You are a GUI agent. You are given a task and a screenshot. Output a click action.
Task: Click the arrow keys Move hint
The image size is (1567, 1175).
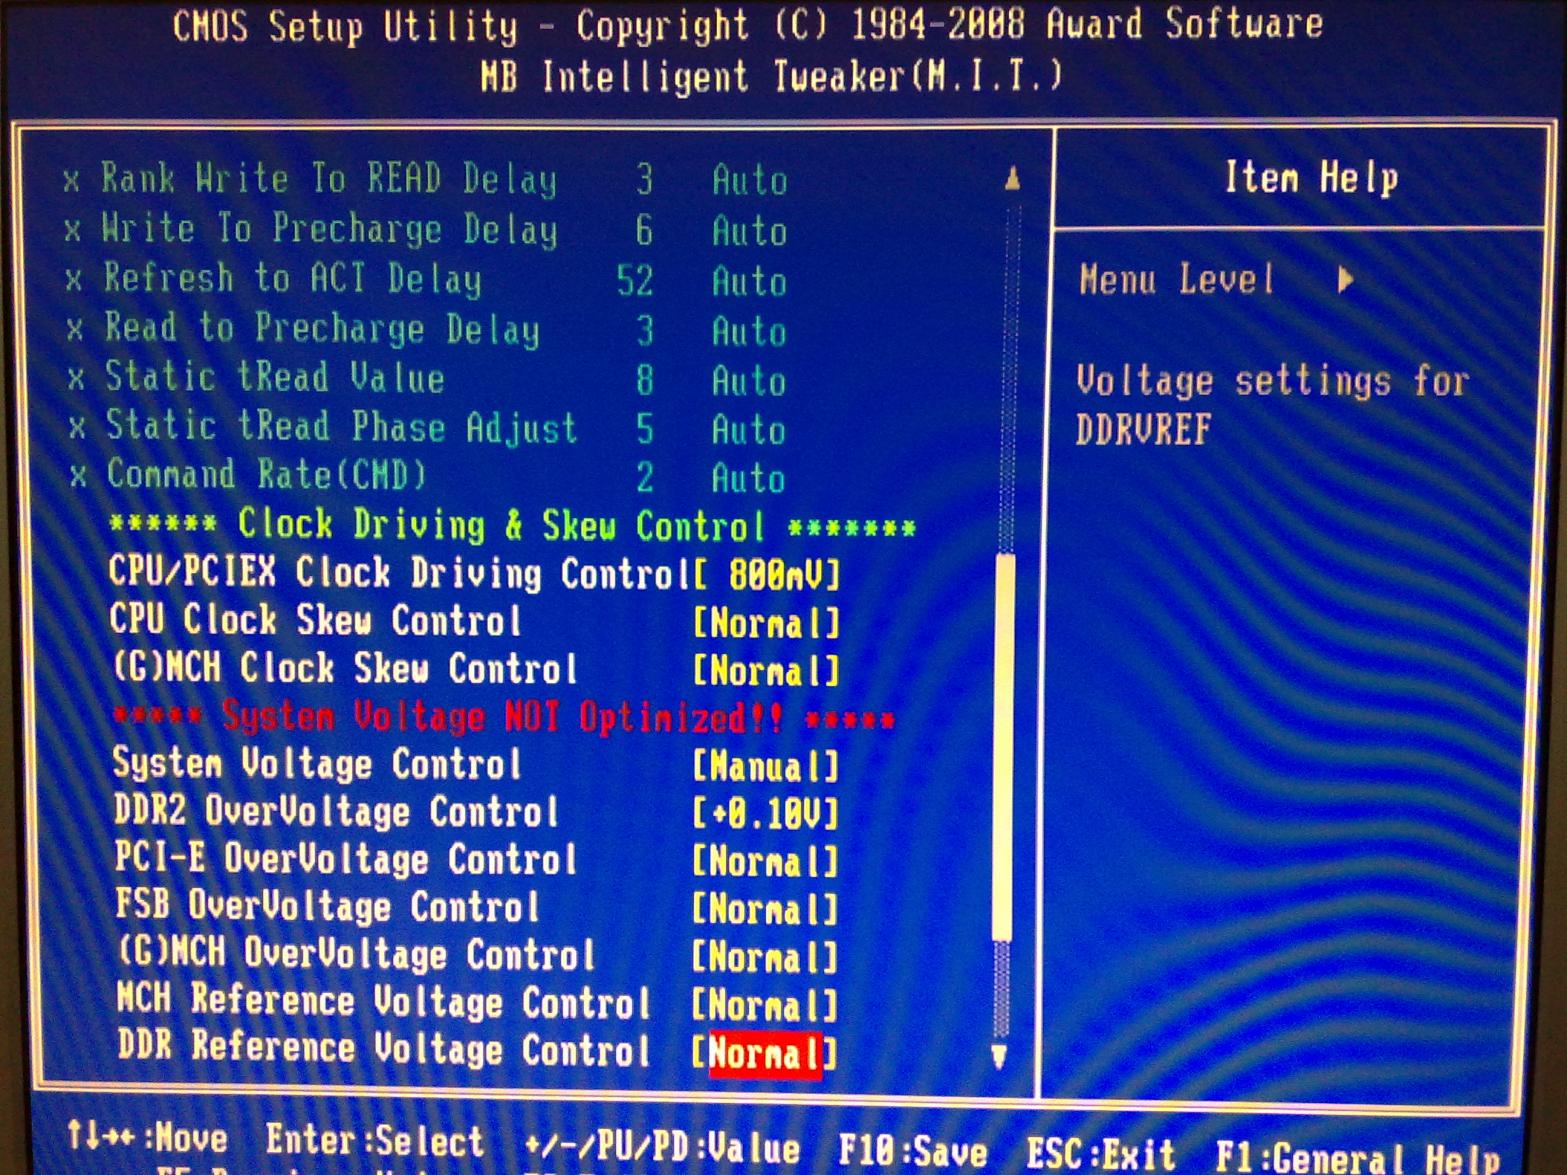click(147, 1138)
